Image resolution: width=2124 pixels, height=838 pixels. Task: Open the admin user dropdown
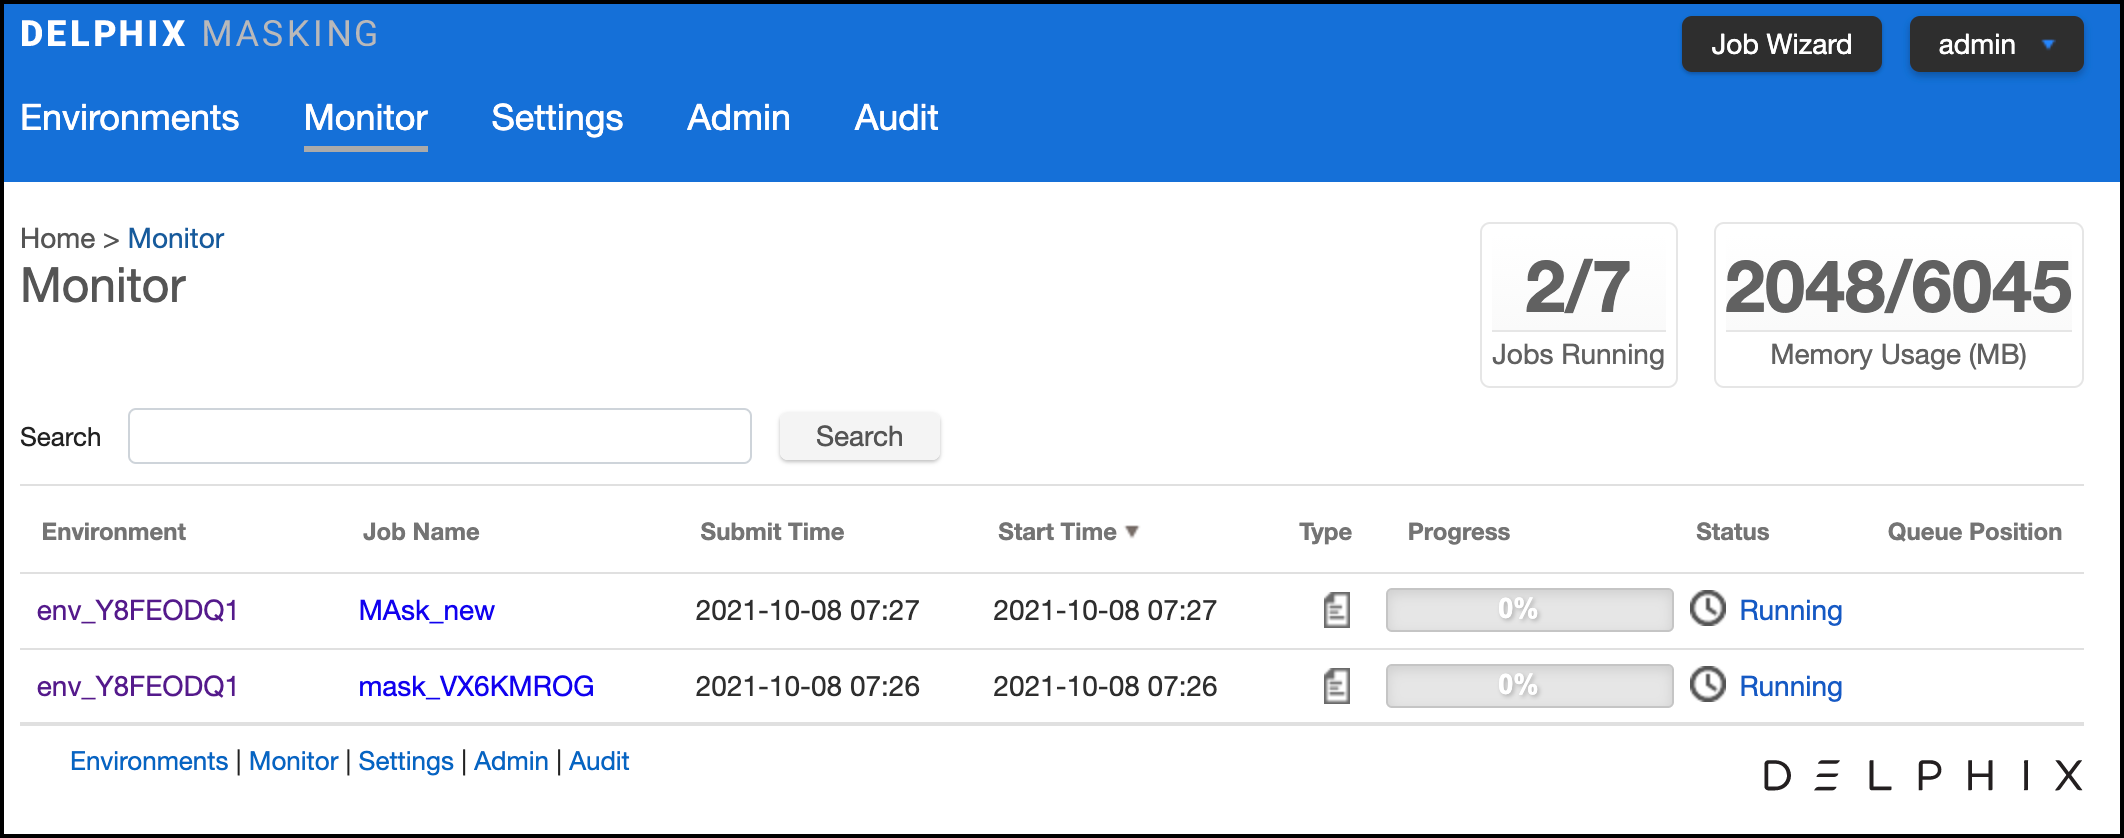click(1995, 44)
